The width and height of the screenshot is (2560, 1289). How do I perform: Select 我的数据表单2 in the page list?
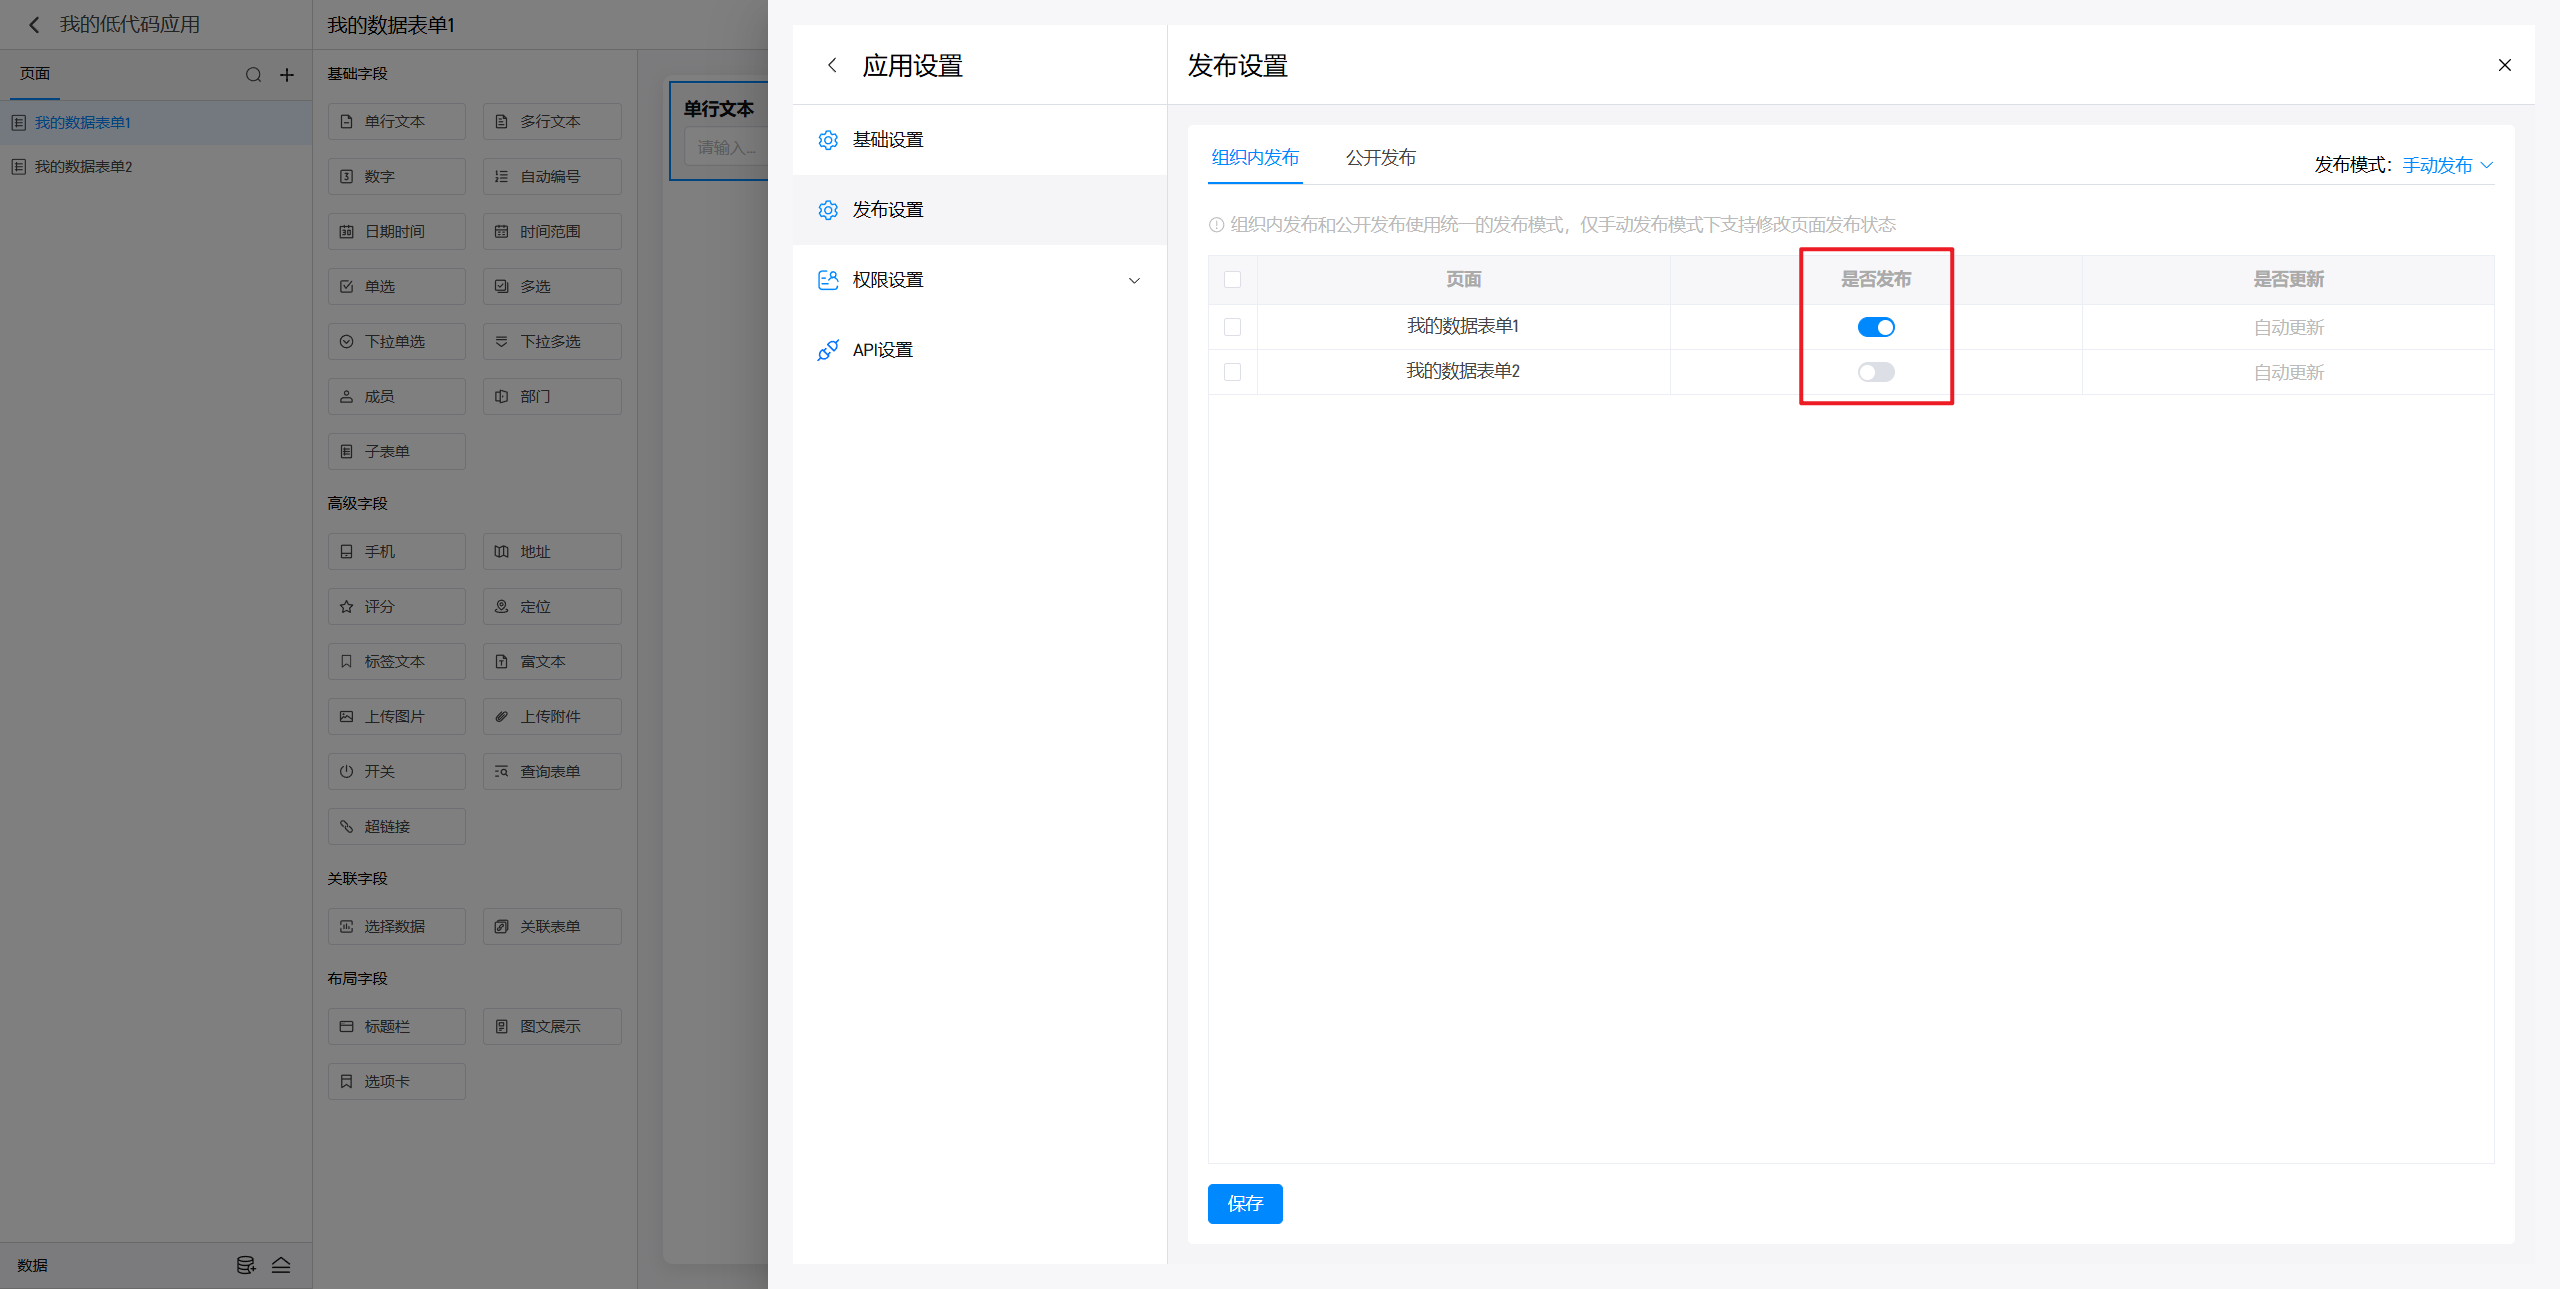(84, 167)
